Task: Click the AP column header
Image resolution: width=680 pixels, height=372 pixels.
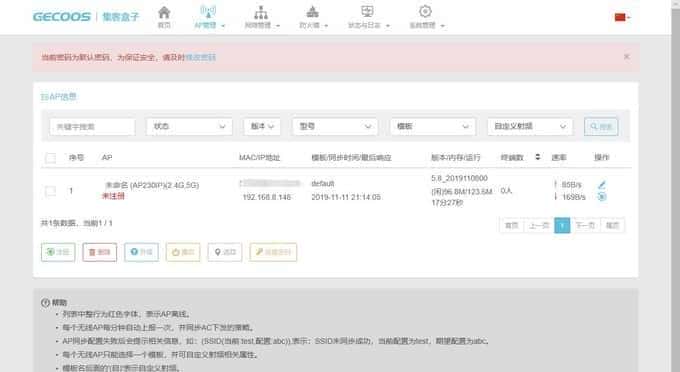Action: pos(107,157)
